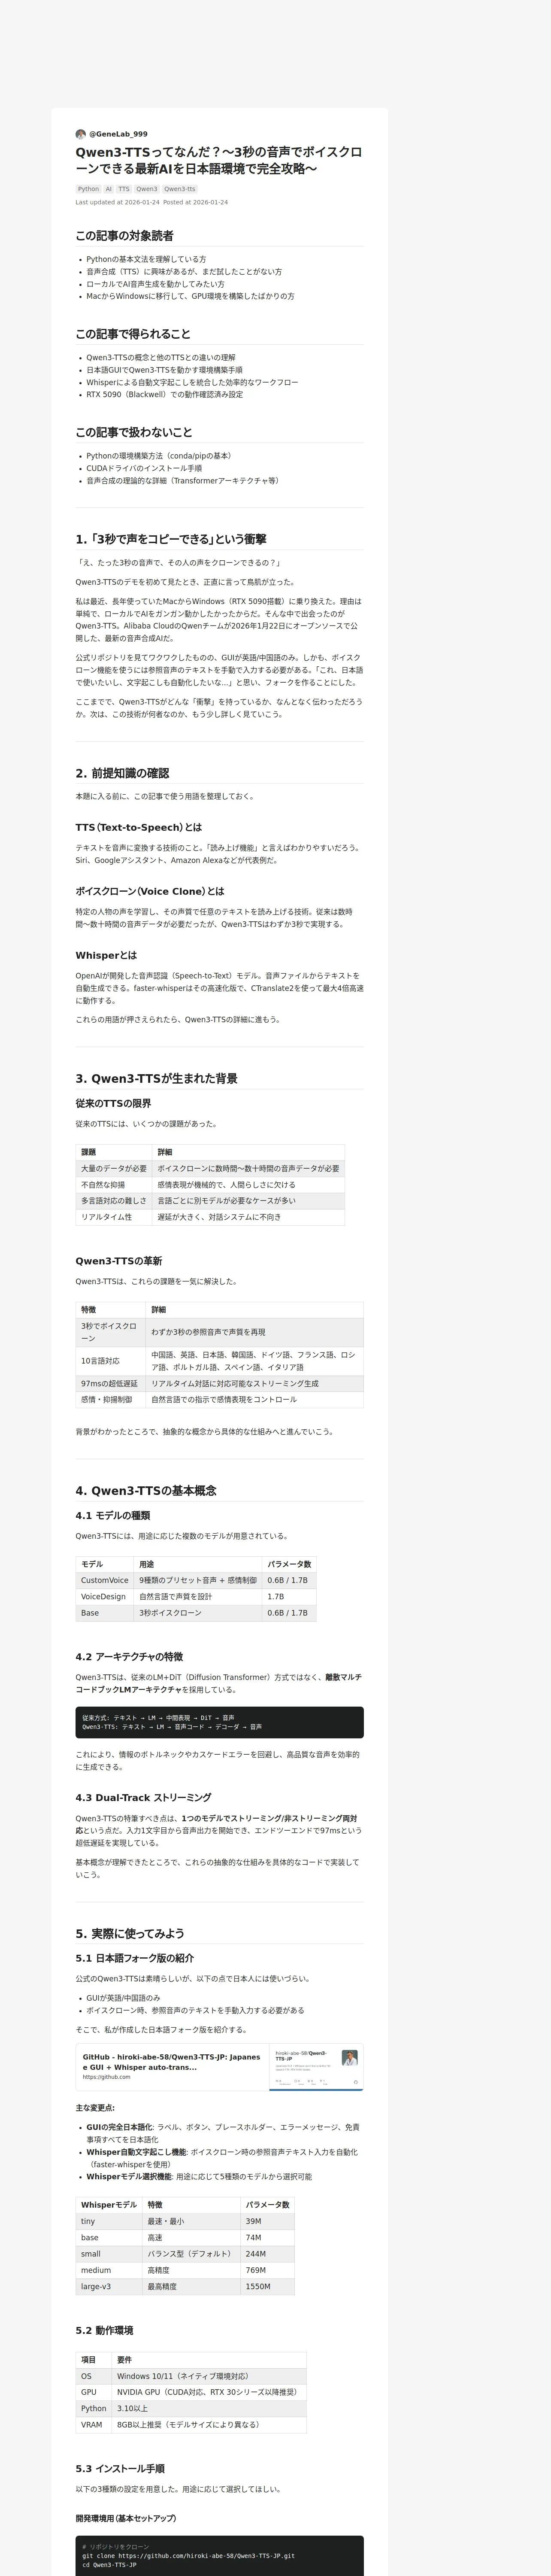Image resolution: width=551 pixels, height=2576 pixels.
Task: Click the subheading '5.1 日本語フォーク版の紹介'
Action: coord(135,1958)
